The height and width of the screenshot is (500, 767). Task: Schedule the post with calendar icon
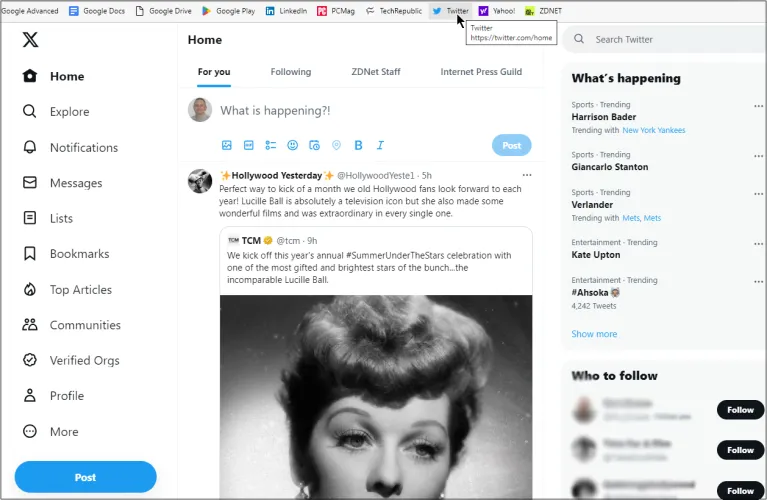pyautogui.click(x=315, y=145)
